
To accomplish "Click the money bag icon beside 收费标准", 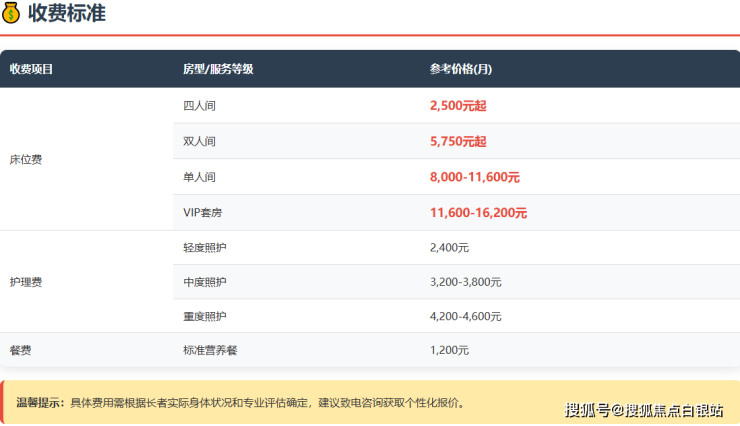I will [11, 14].
